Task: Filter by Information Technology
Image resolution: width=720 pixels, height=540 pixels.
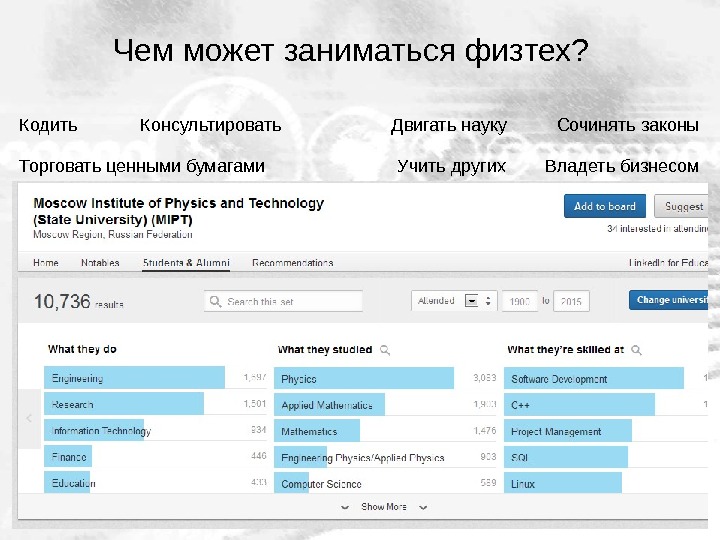Action: pyautogui.click(x=94, y=430)
